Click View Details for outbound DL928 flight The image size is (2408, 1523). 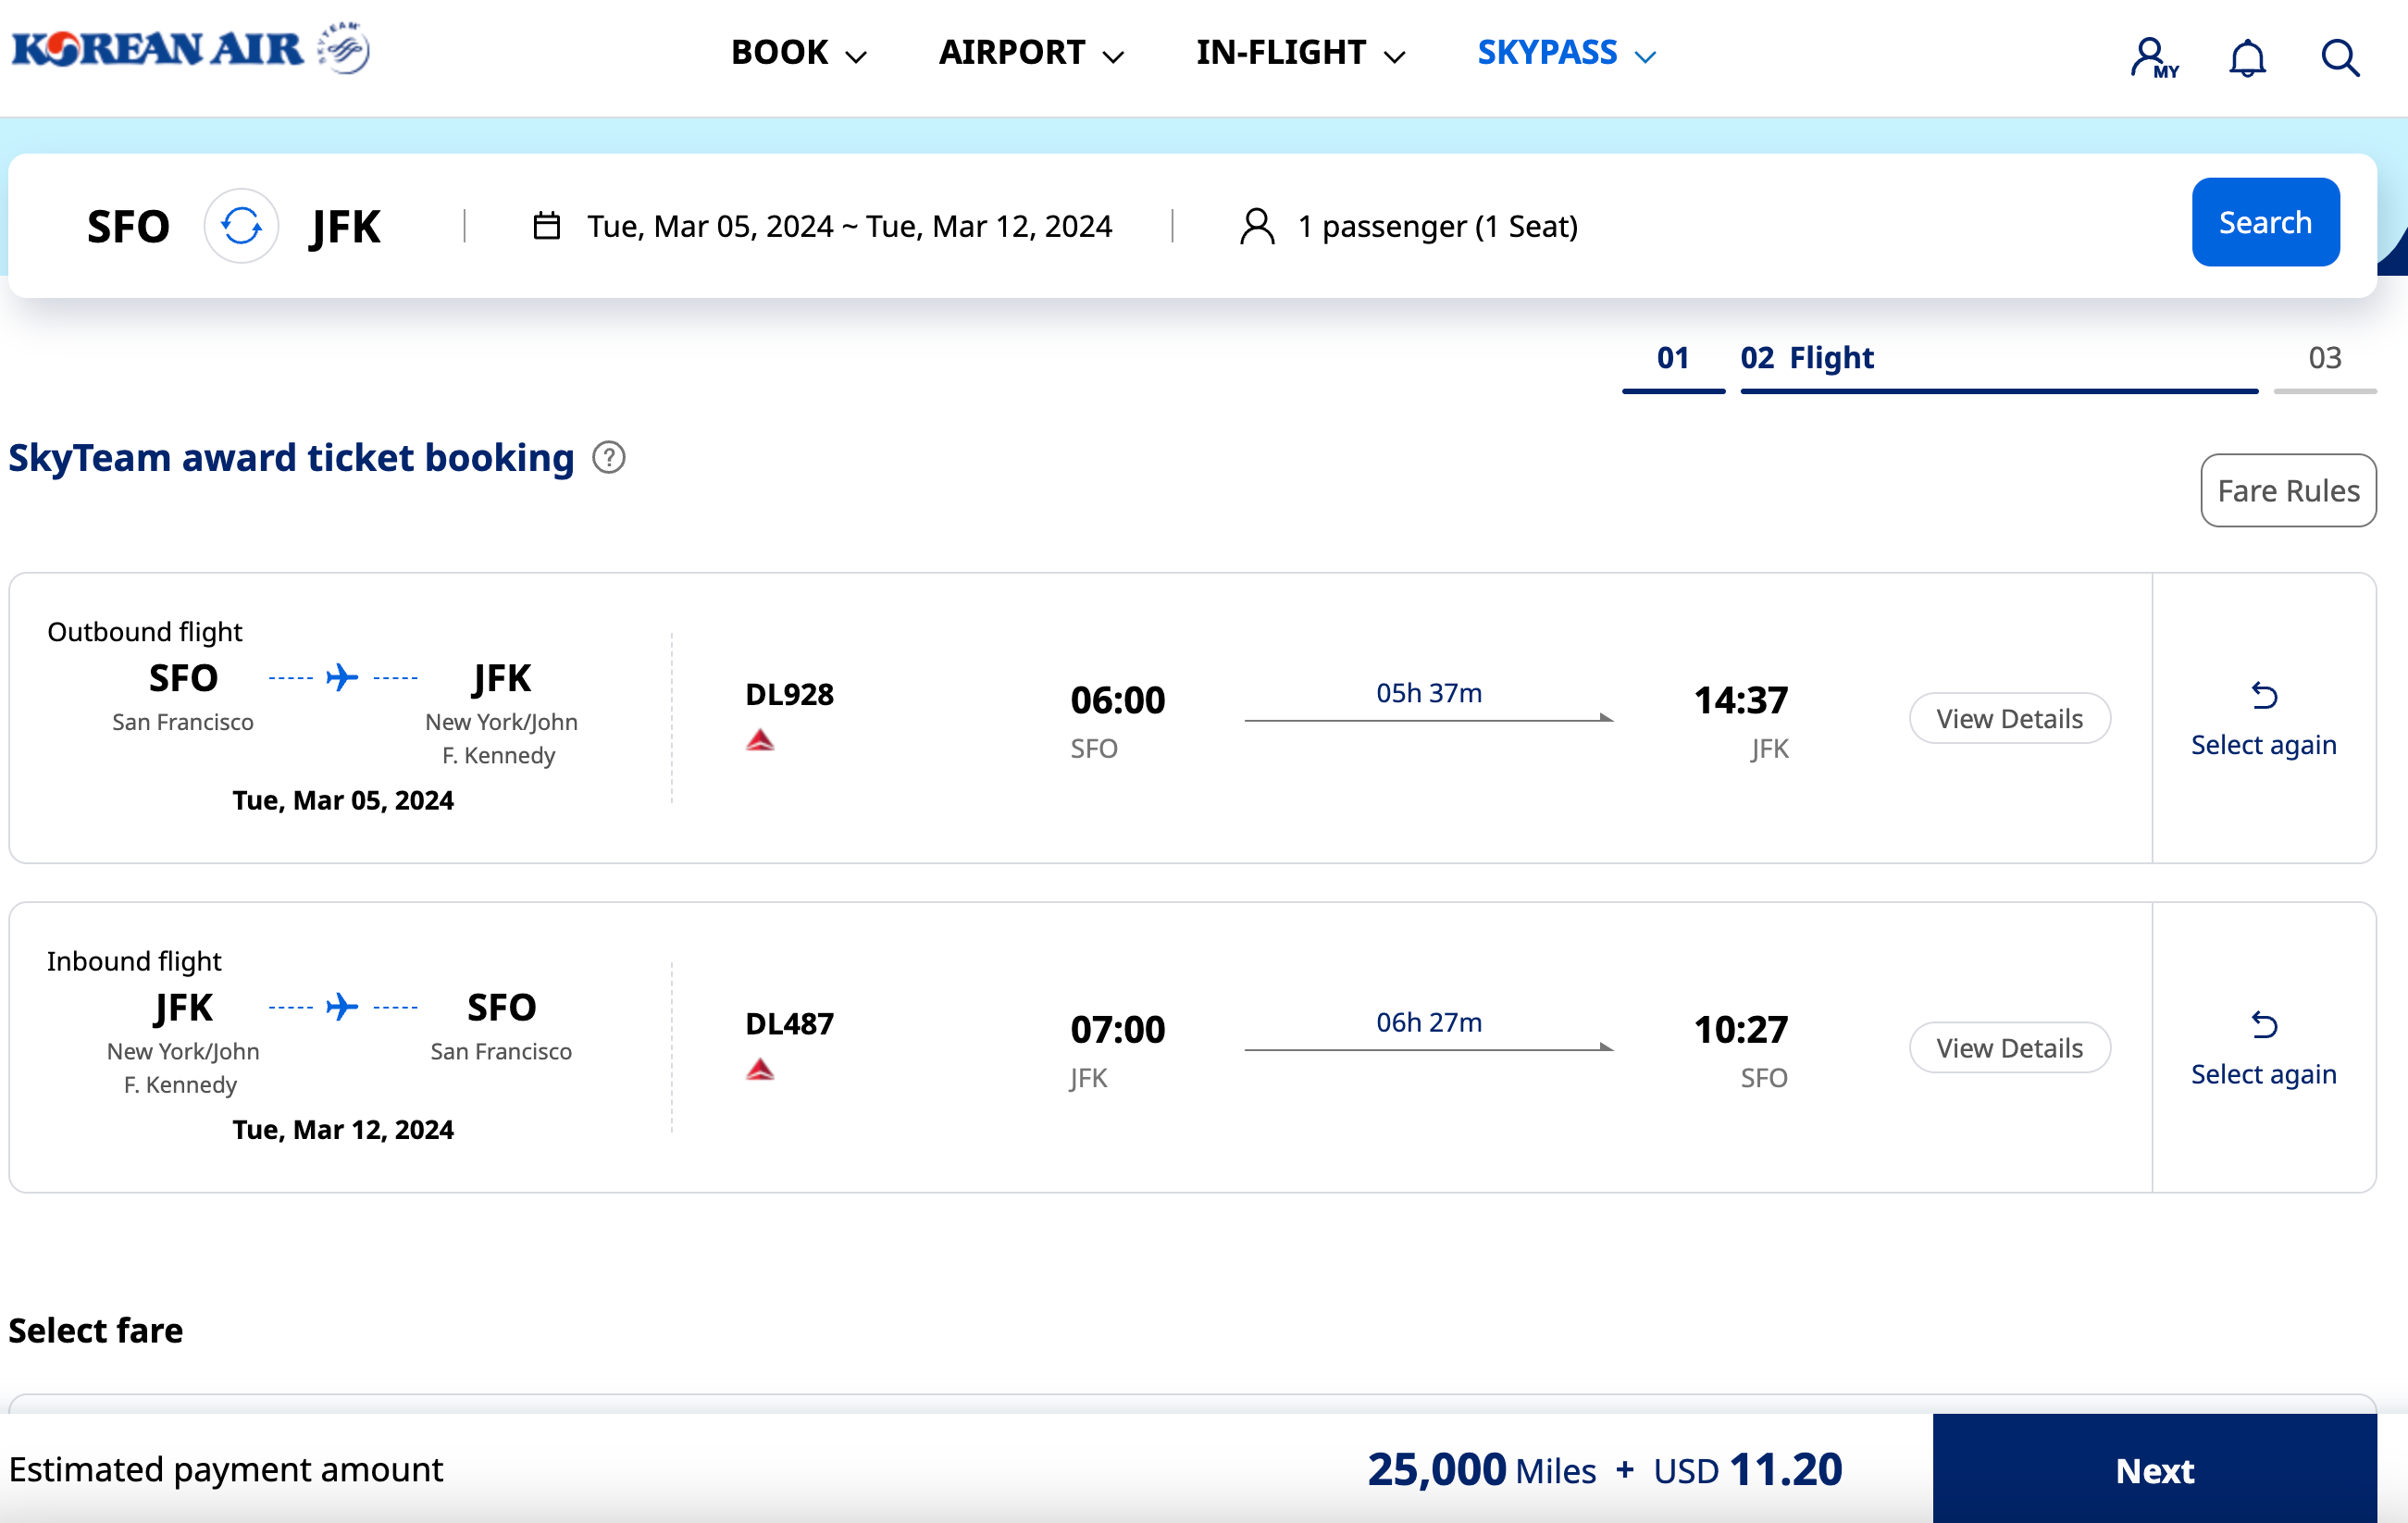point(2008,716)
